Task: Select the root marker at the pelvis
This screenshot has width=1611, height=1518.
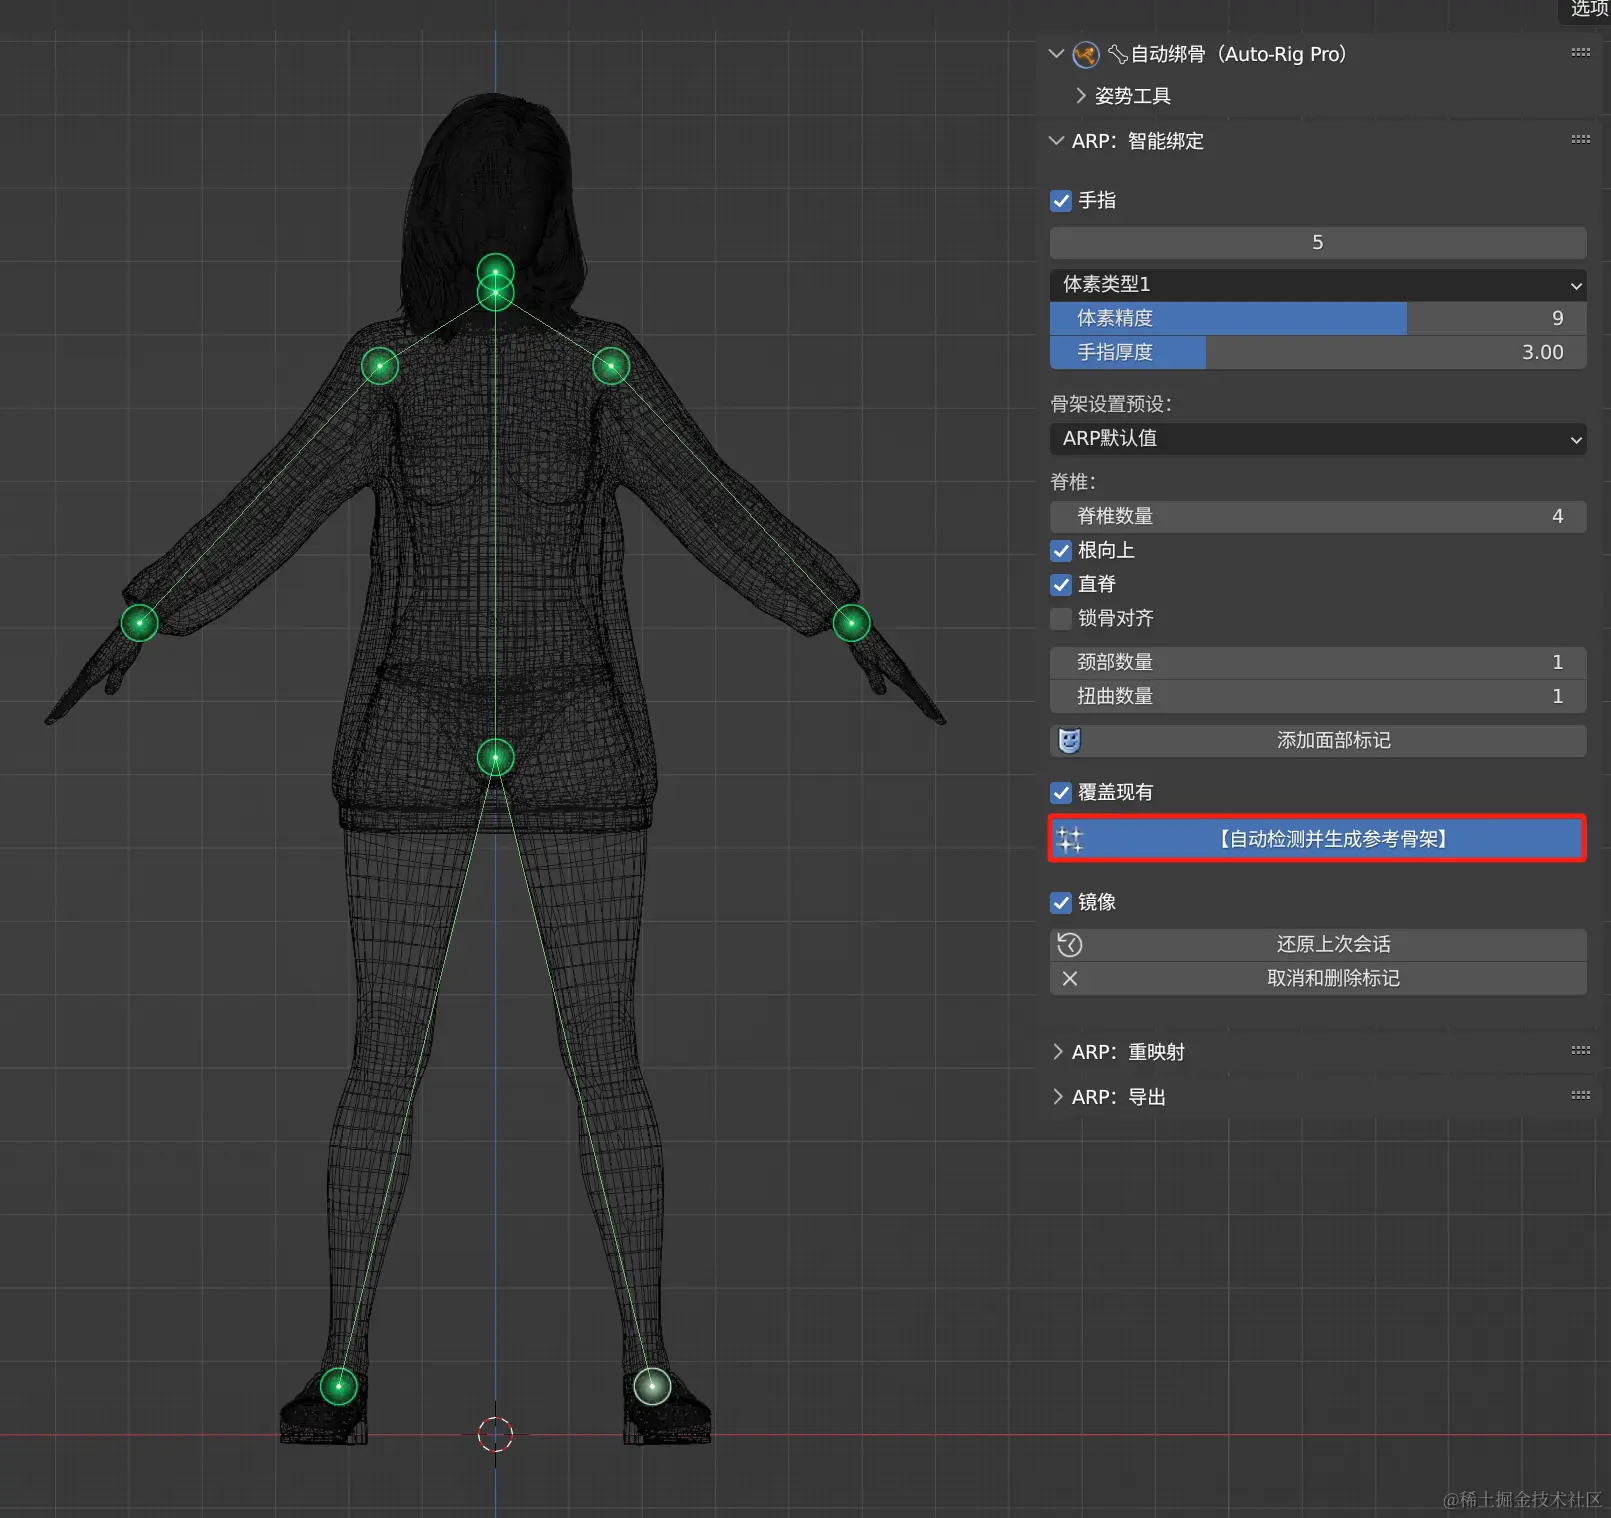Action: (495, 758)
